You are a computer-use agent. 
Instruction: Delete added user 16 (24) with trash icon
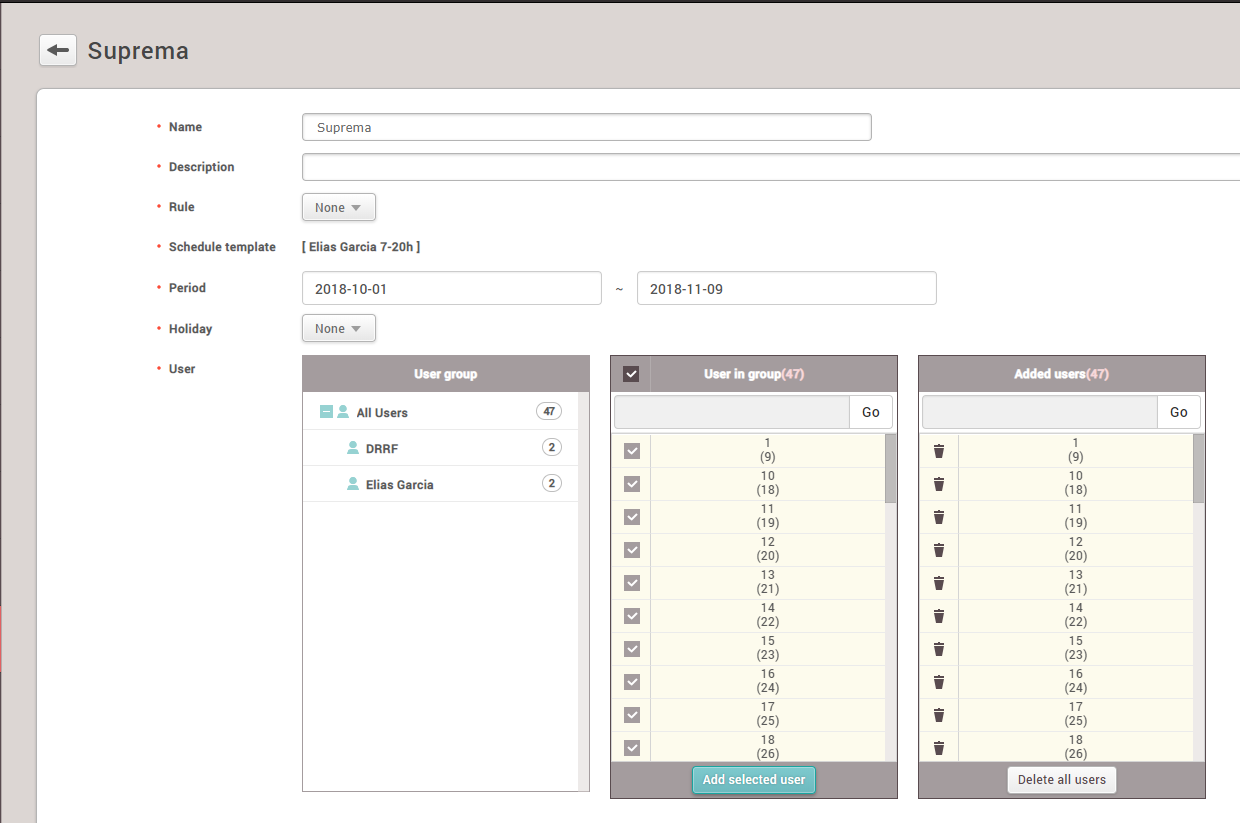[938, 682]
